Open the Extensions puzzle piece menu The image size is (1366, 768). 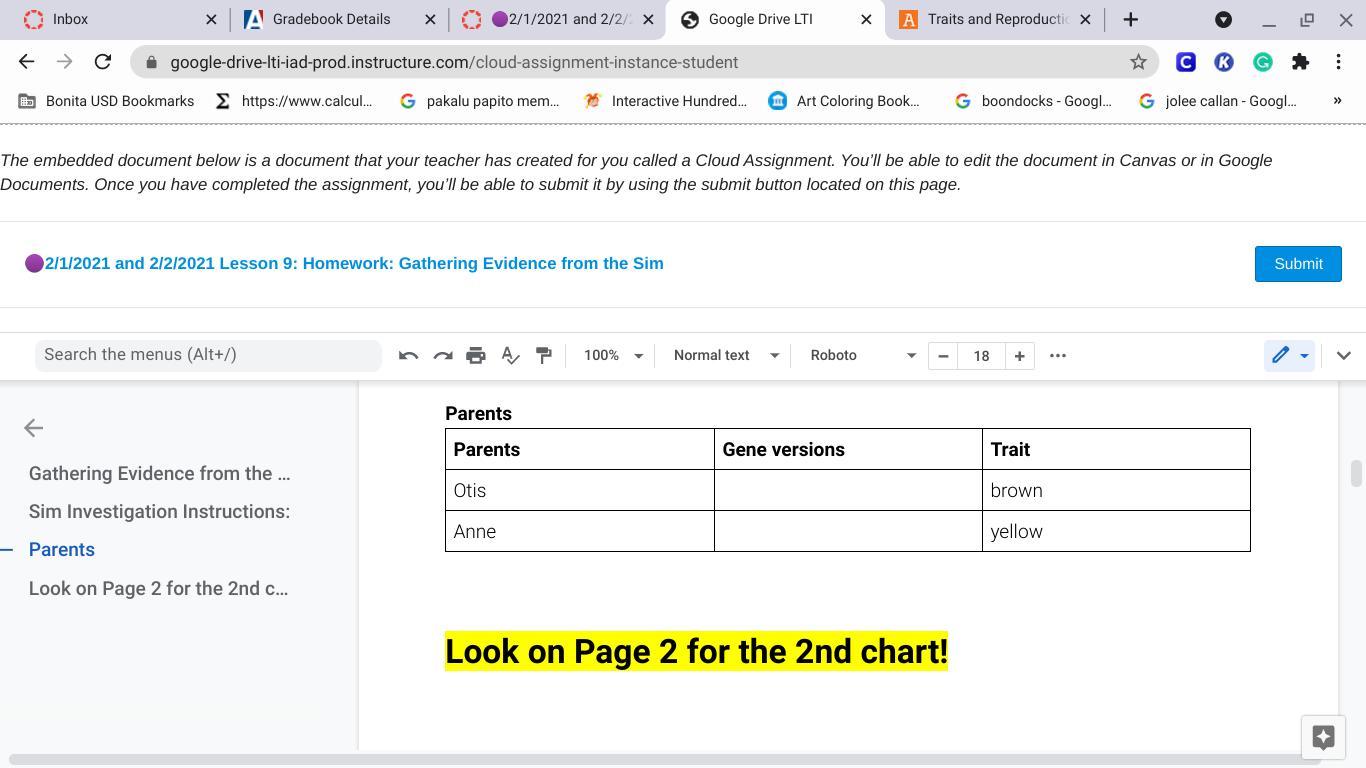coord(1300,62)
